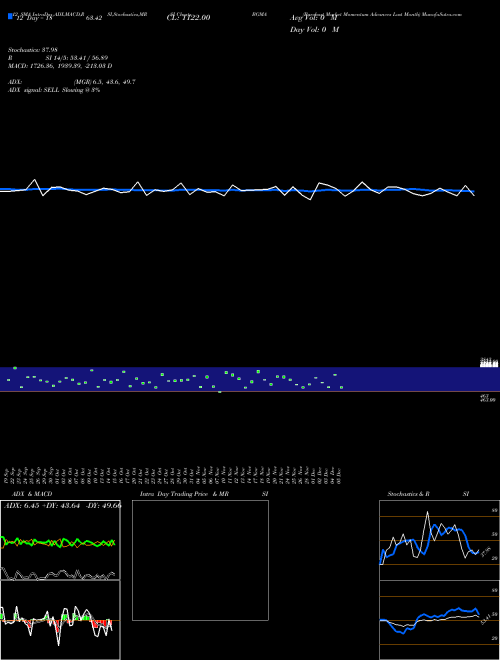Click the ADX green/orange line chart panel
Viewport: 500px width, 660px height.
pyautogui.click(x=60, y=540)
